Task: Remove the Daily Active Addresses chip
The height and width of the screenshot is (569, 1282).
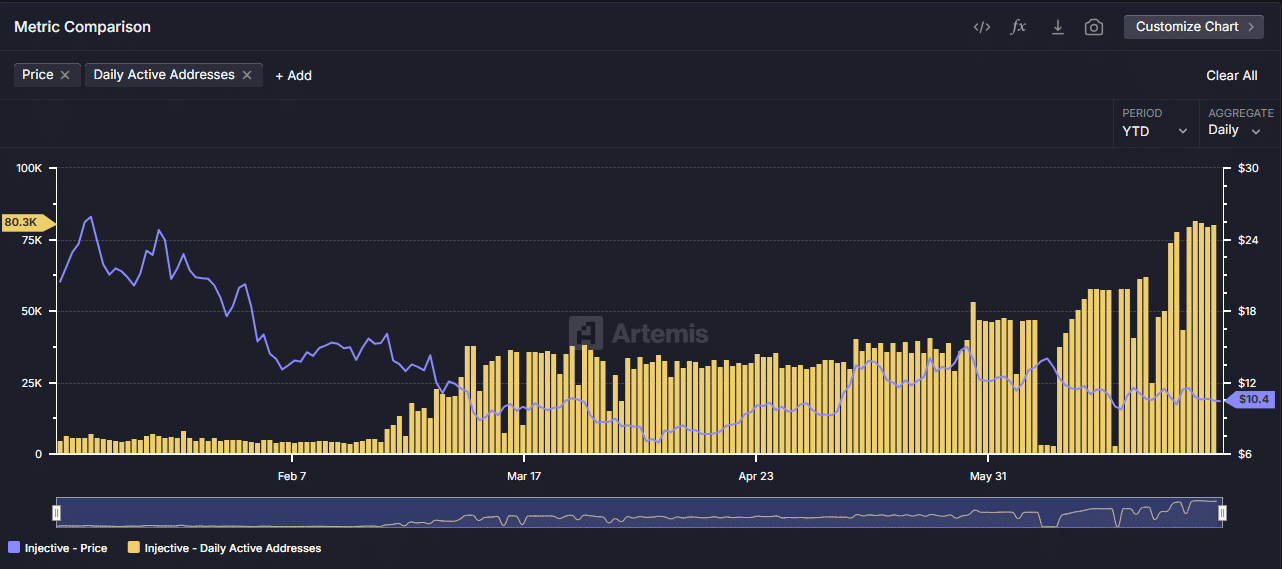Action: 247,75
